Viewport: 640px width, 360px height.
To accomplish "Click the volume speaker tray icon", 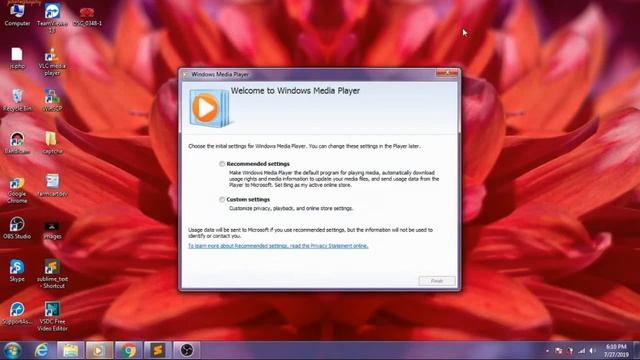I will point(592,351).
